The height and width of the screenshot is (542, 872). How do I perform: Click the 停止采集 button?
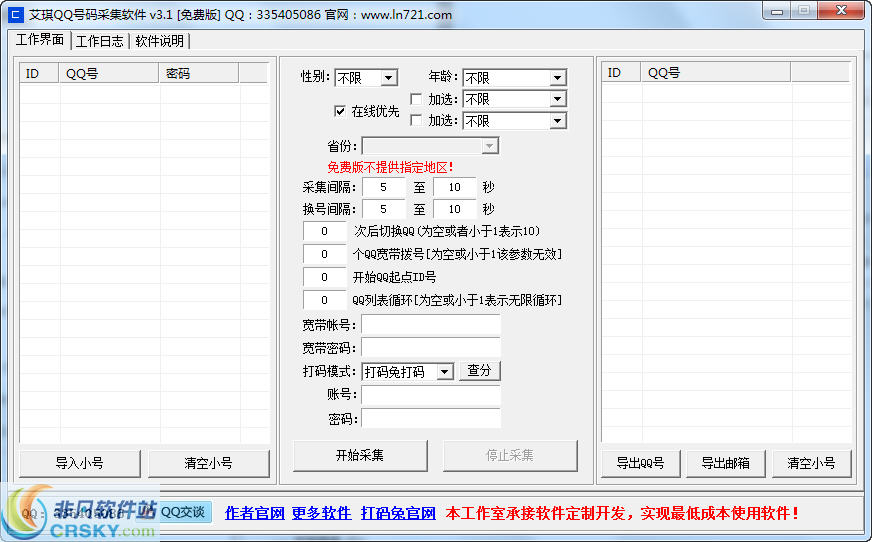pyautogui.click(x=510, y=456)
